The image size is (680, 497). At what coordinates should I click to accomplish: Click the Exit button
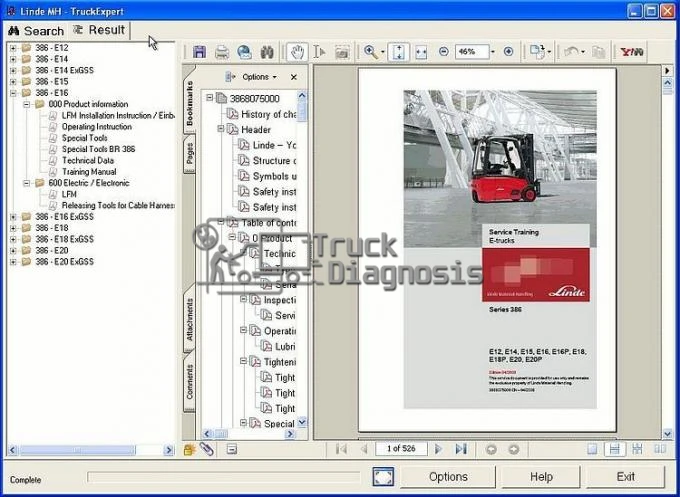coord(625,477)
